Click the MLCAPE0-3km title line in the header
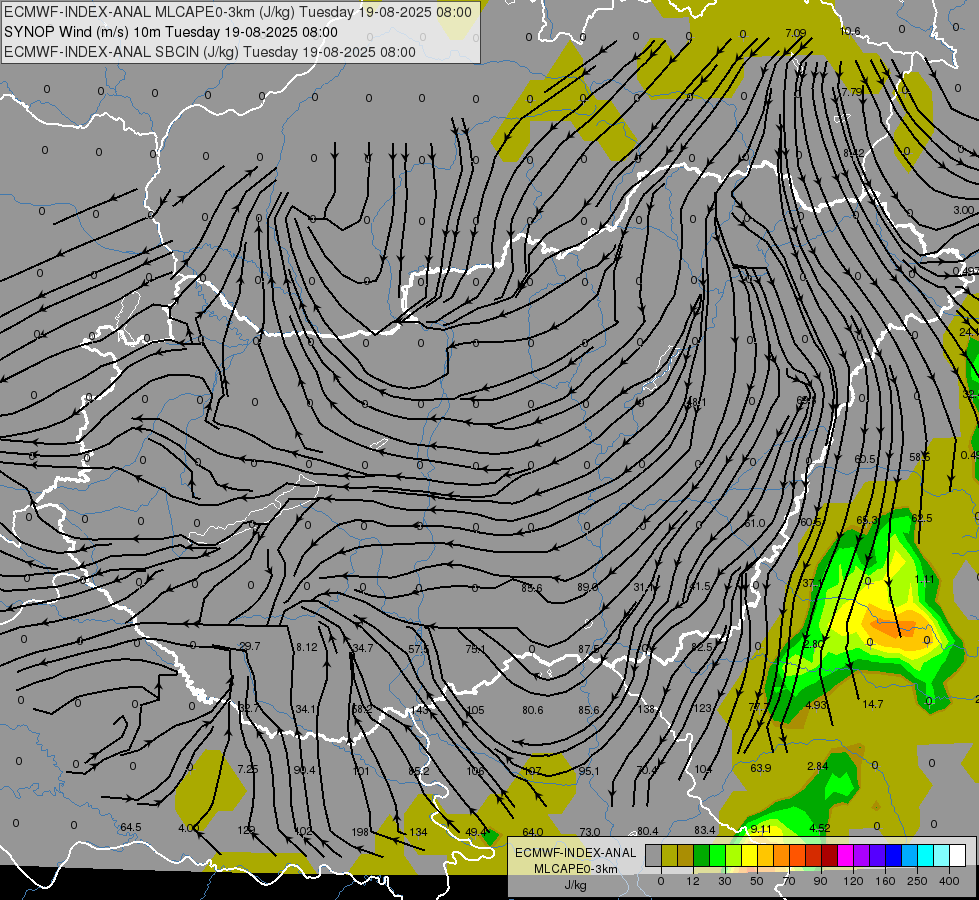Image resolution: width=979 pixels, height=900 pixels. click(238, 12)
